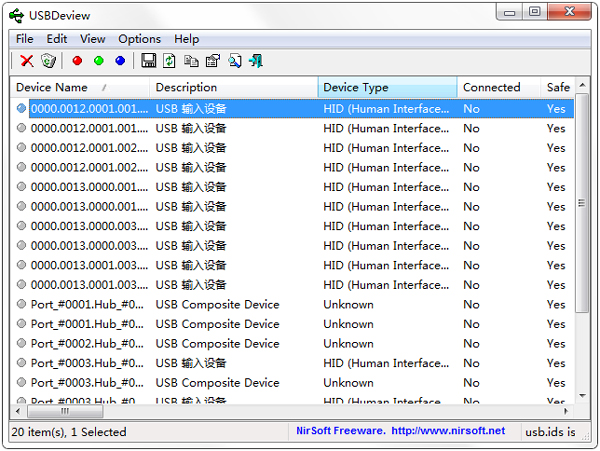Open the properties toolbar icon

[x=213, y=61]
